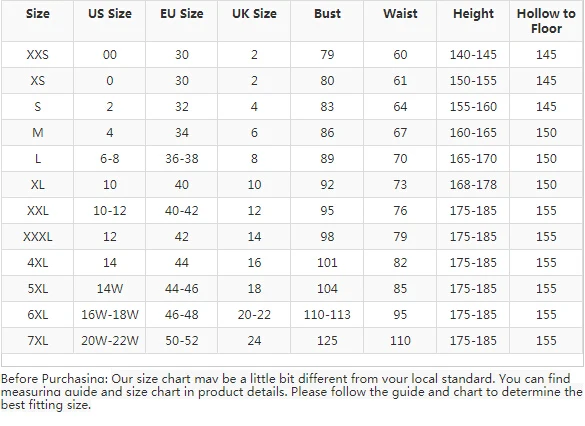This screenshot has height=426, width=585.
Task: Select the 140-145 height cell
Action: (x=473, y=54)
